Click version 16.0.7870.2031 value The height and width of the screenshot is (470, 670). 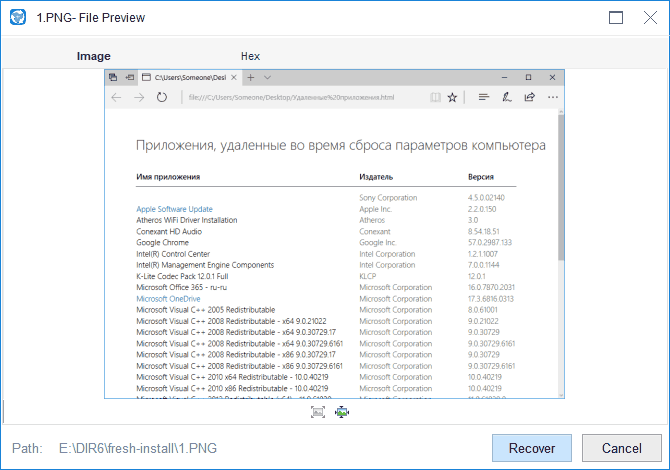point(491,287)
